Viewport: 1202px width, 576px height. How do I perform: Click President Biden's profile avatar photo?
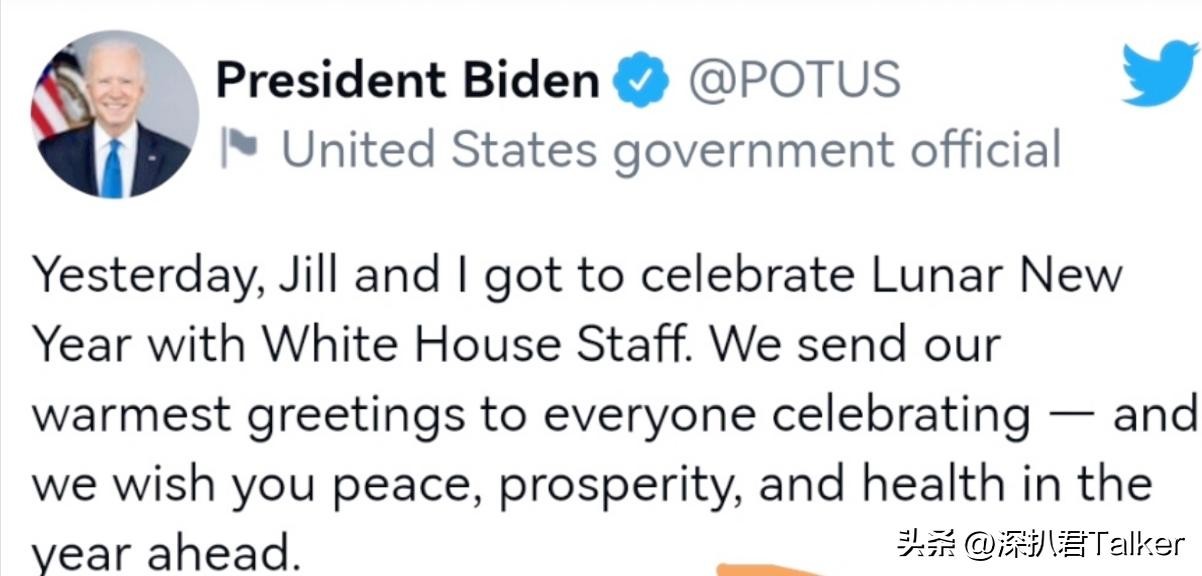point(115,114)
